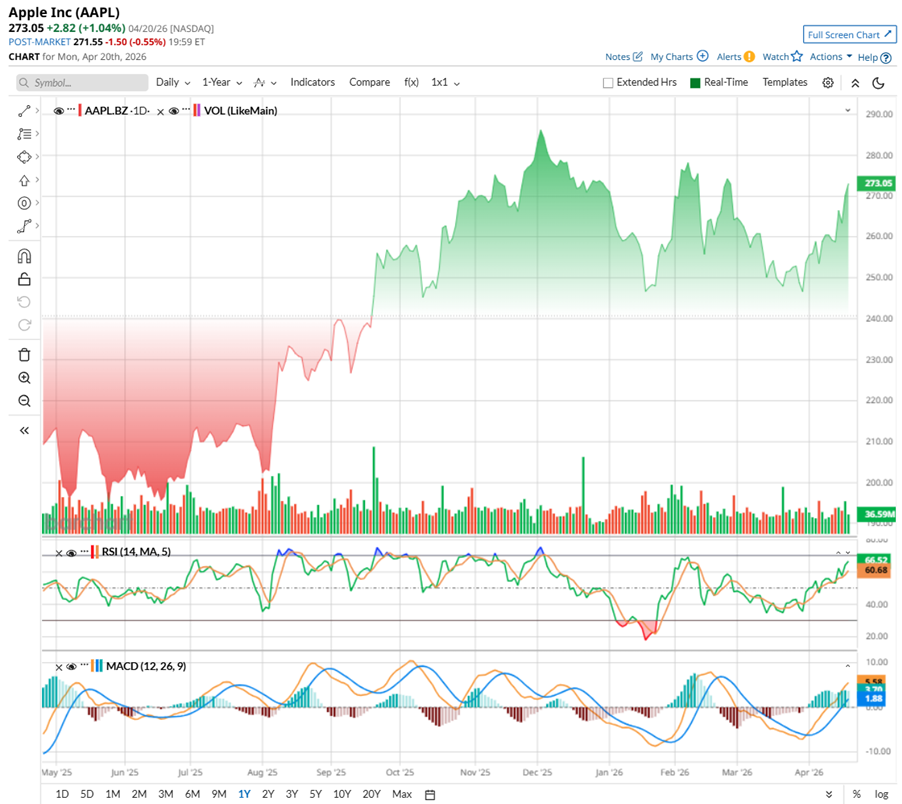Toggle the lock drawings padlock

pyautogui.click(x=24, y=279)
